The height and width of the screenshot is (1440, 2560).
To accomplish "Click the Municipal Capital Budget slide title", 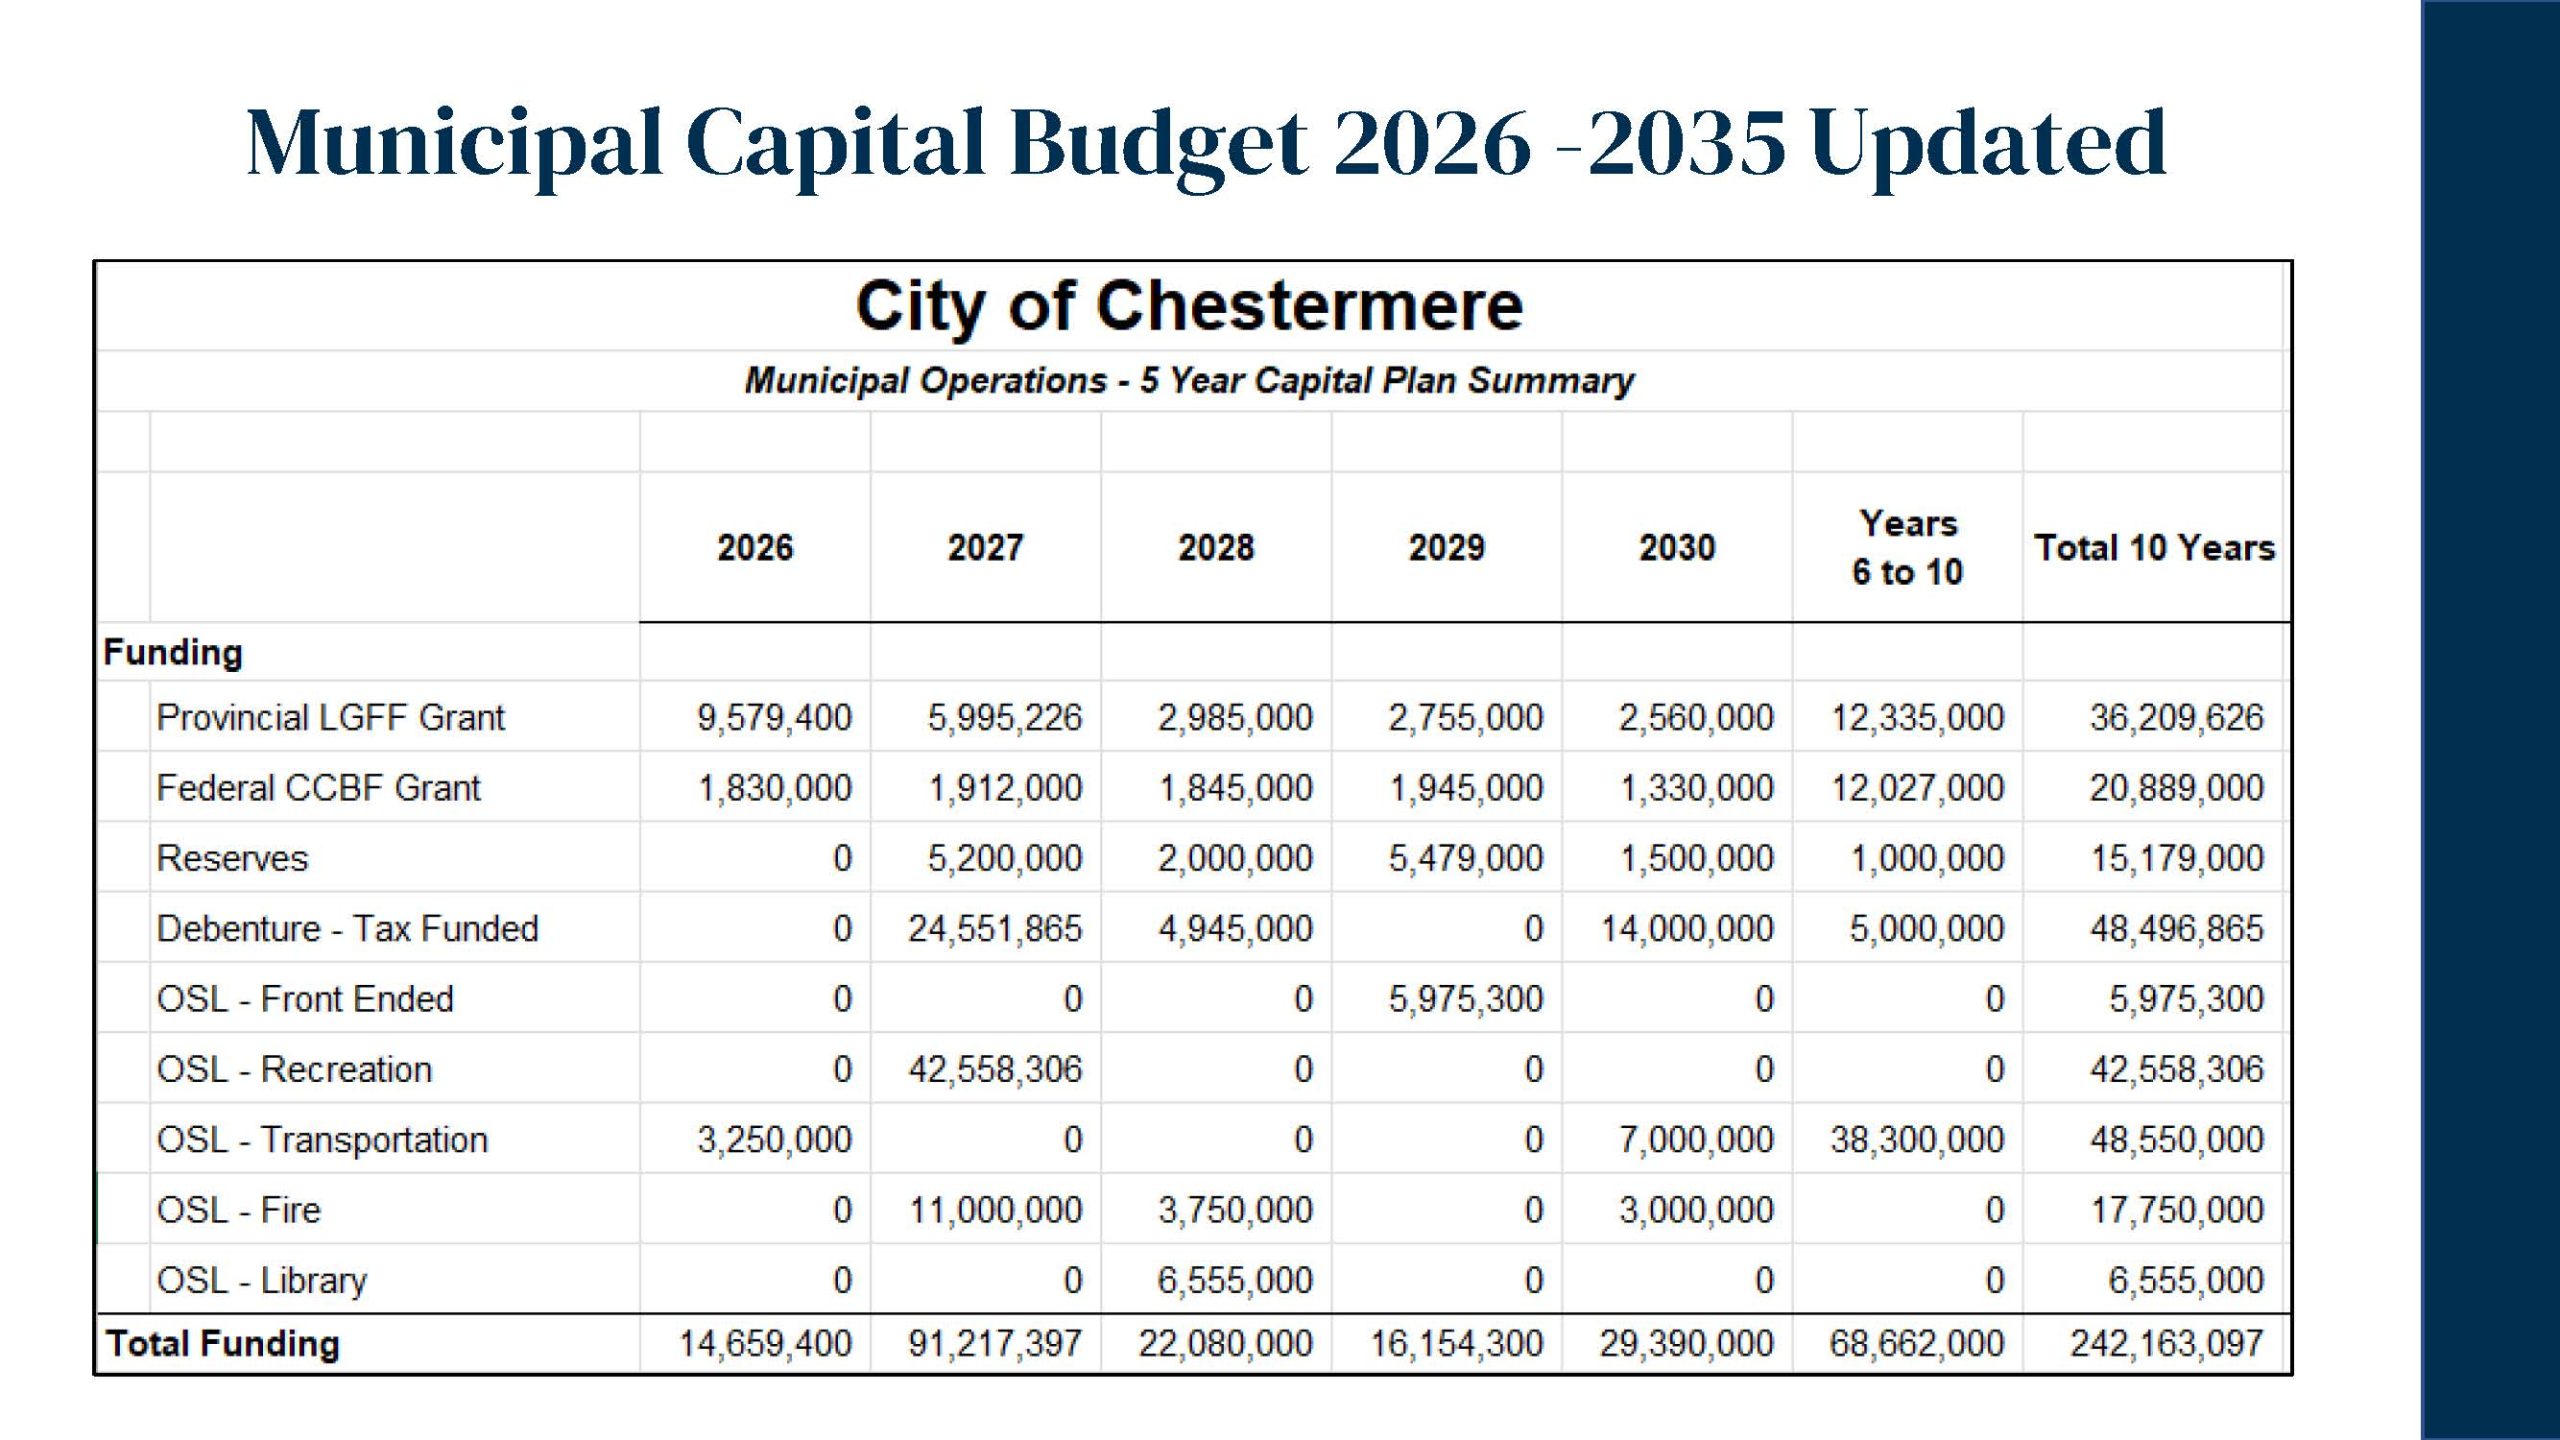I will pyautogui.click(x=1206, y=144).
